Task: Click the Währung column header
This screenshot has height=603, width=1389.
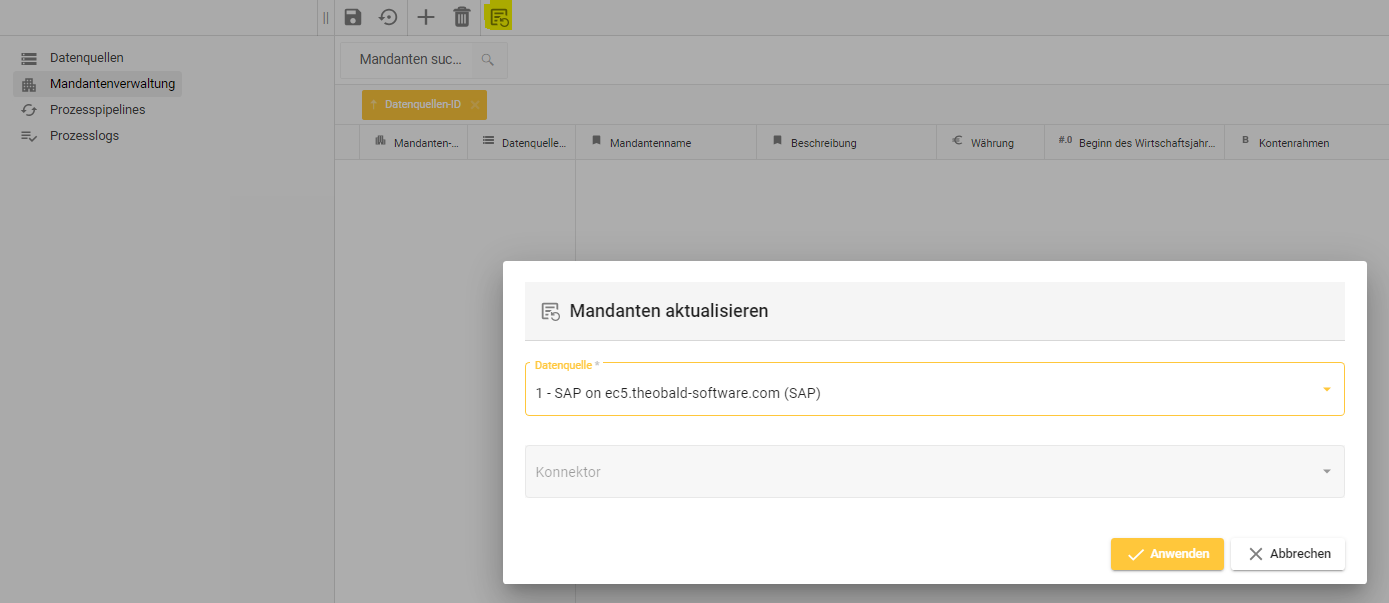Action: (990, 142)
